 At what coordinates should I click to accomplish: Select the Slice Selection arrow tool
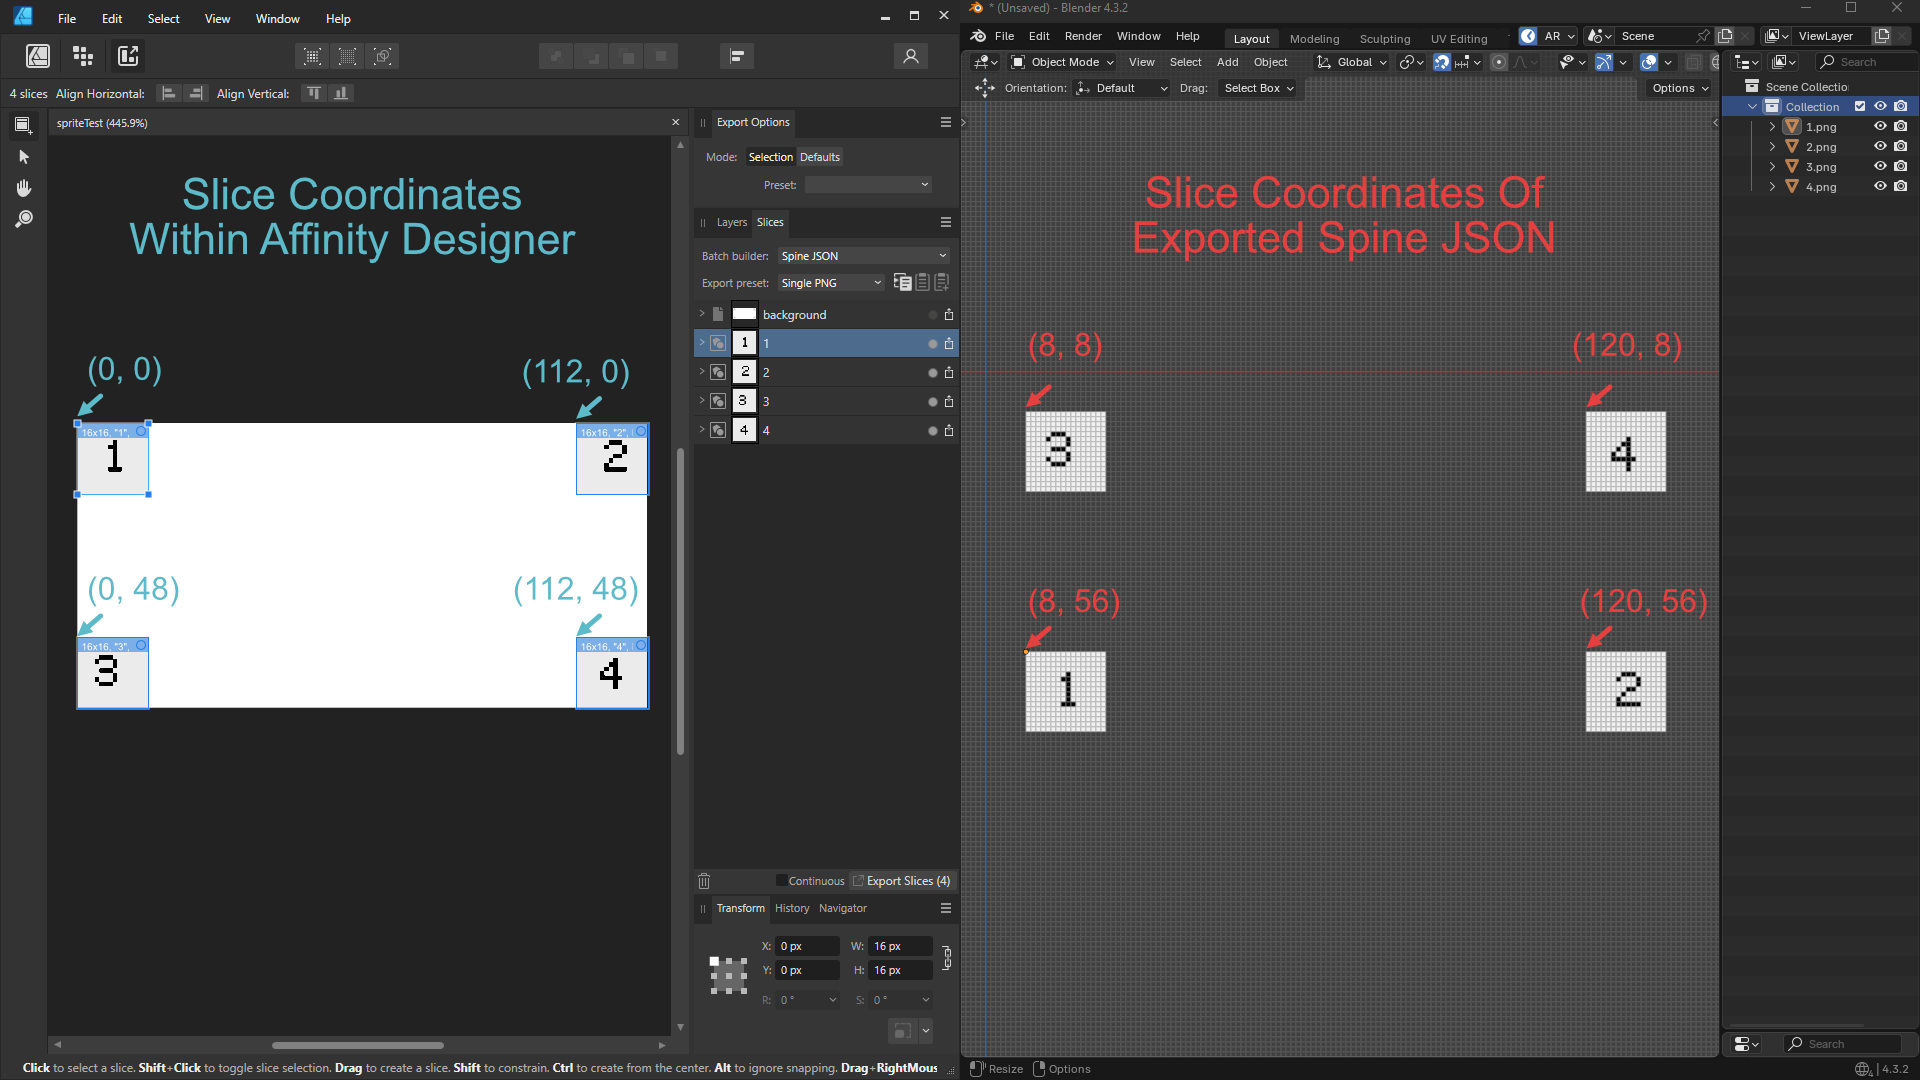(x=24, y=157)
